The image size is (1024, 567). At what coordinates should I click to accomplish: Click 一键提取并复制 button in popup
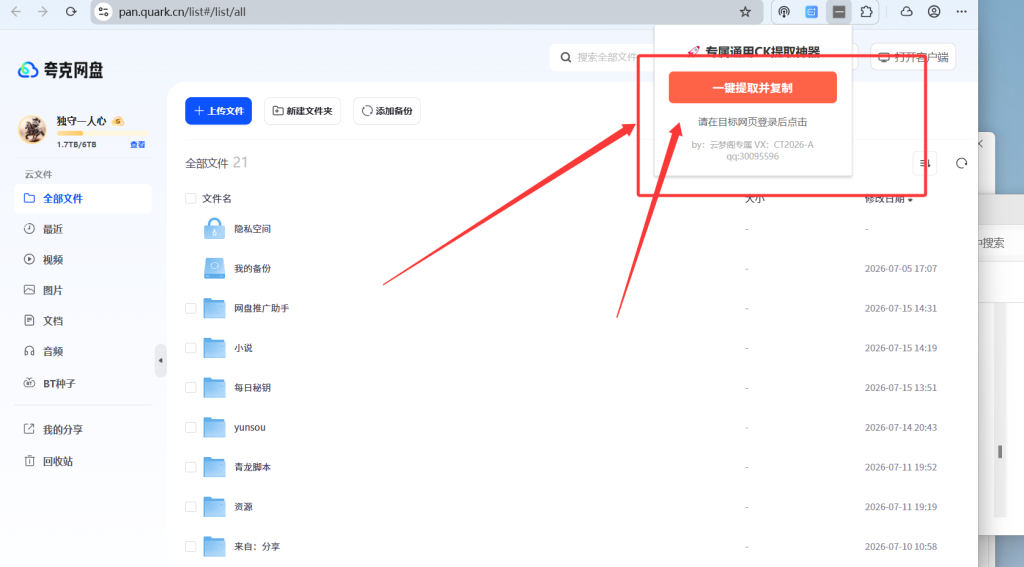pos(752,88)
